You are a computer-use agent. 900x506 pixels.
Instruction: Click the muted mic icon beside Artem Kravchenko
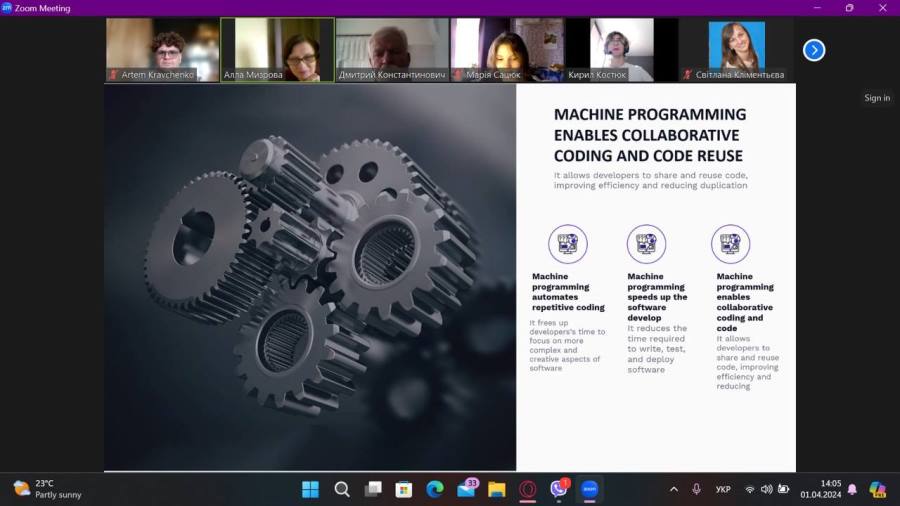[114, 75]
